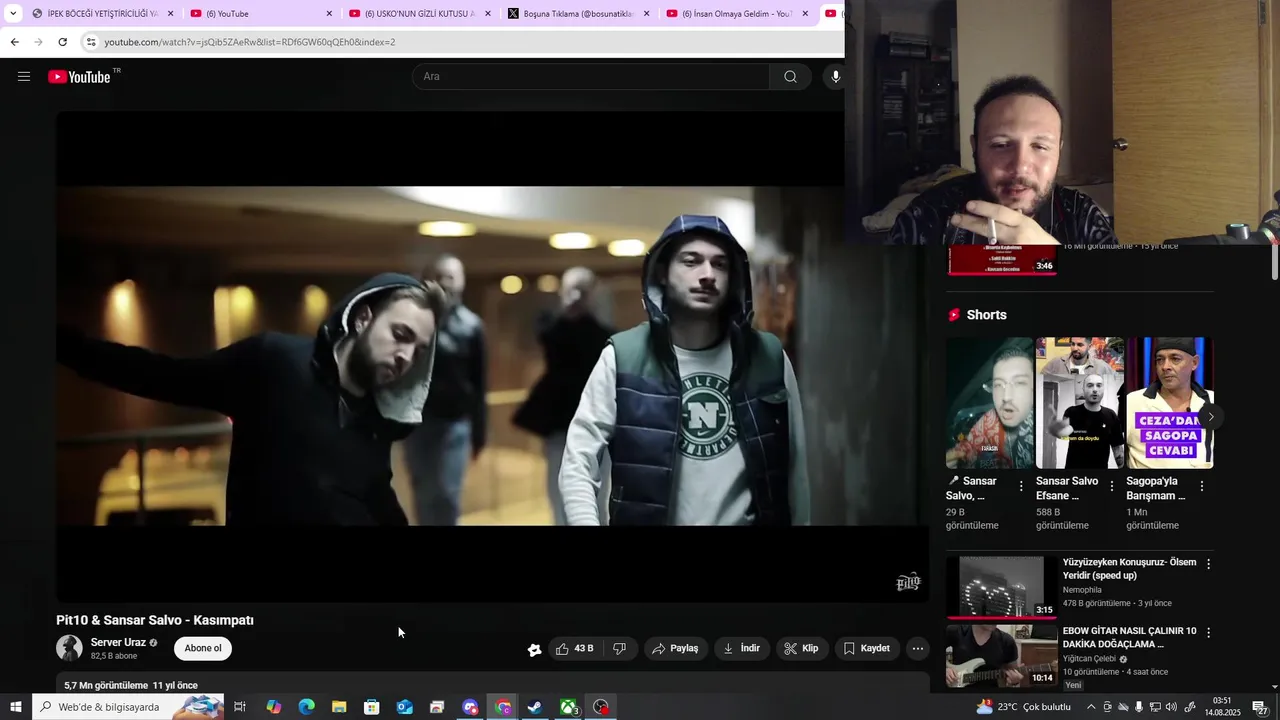
Task: Open Outlook from the taskbar
Action: (404, 707)
